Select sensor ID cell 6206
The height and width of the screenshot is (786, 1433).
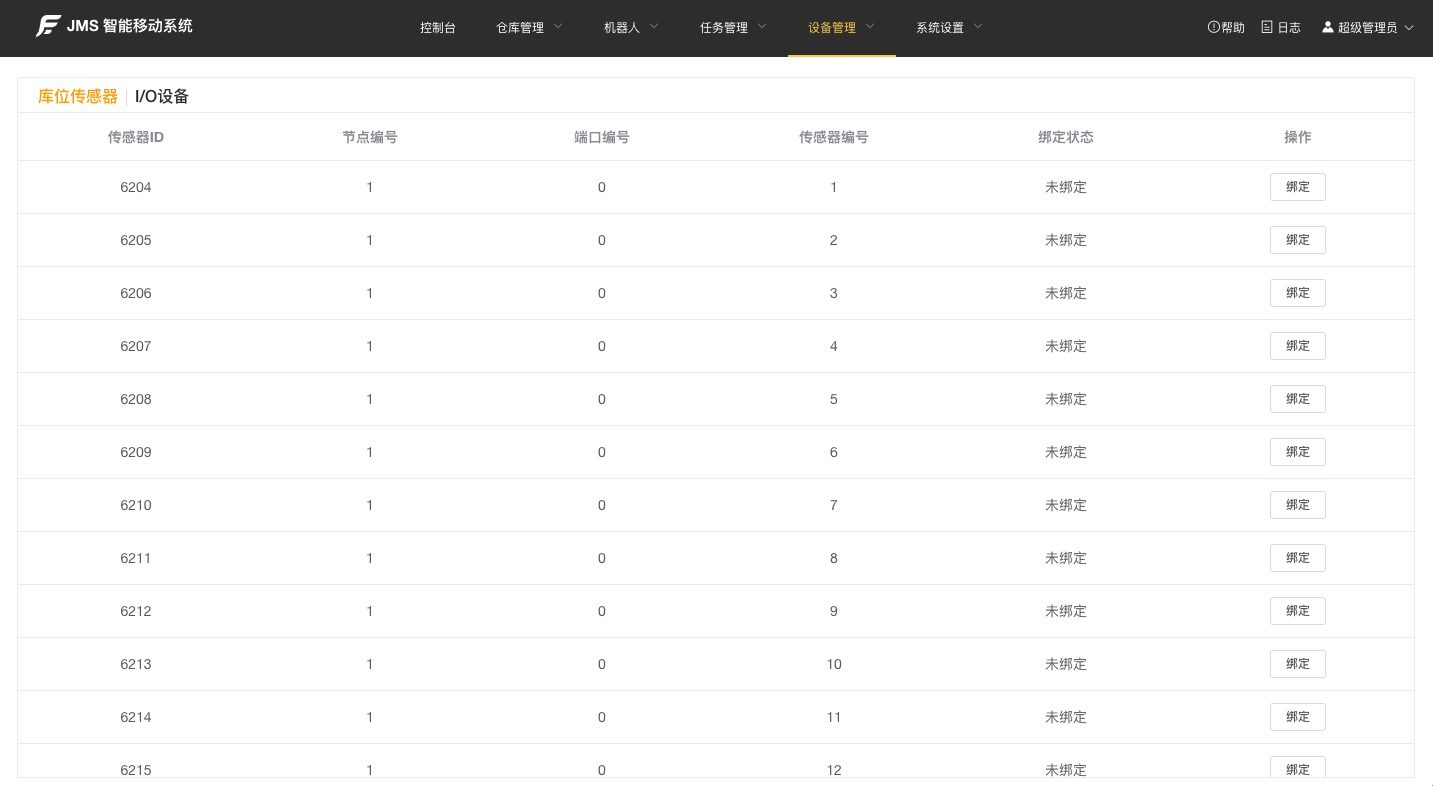pyautogui.click(x=136, y=293)
